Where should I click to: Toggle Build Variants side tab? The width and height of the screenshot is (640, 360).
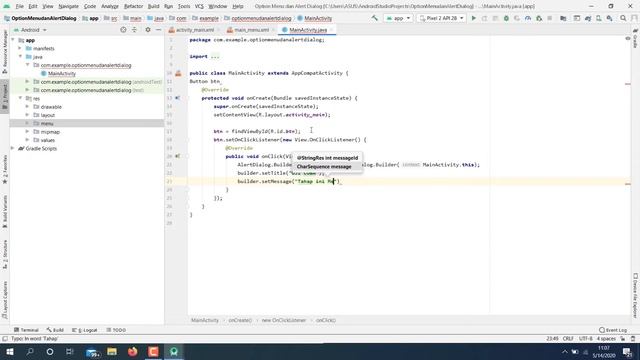pyautogui.click(x=5, y=211)
